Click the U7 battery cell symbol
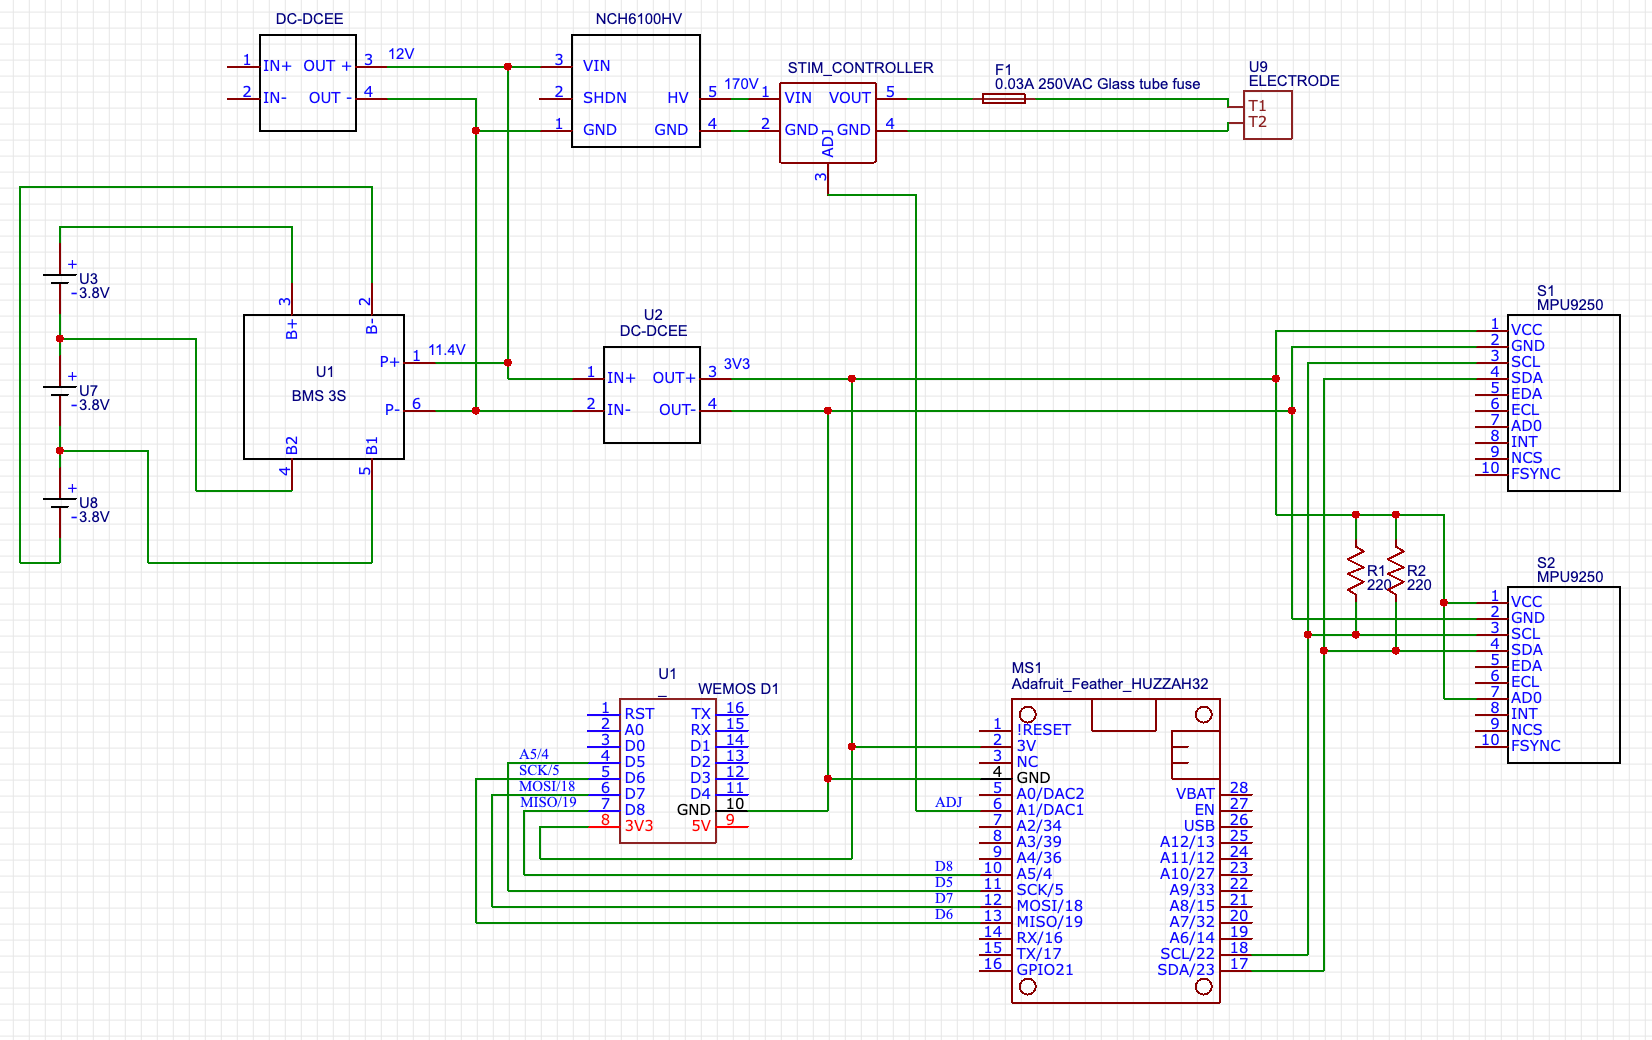1652x1040 pixels. coord(60,391)
